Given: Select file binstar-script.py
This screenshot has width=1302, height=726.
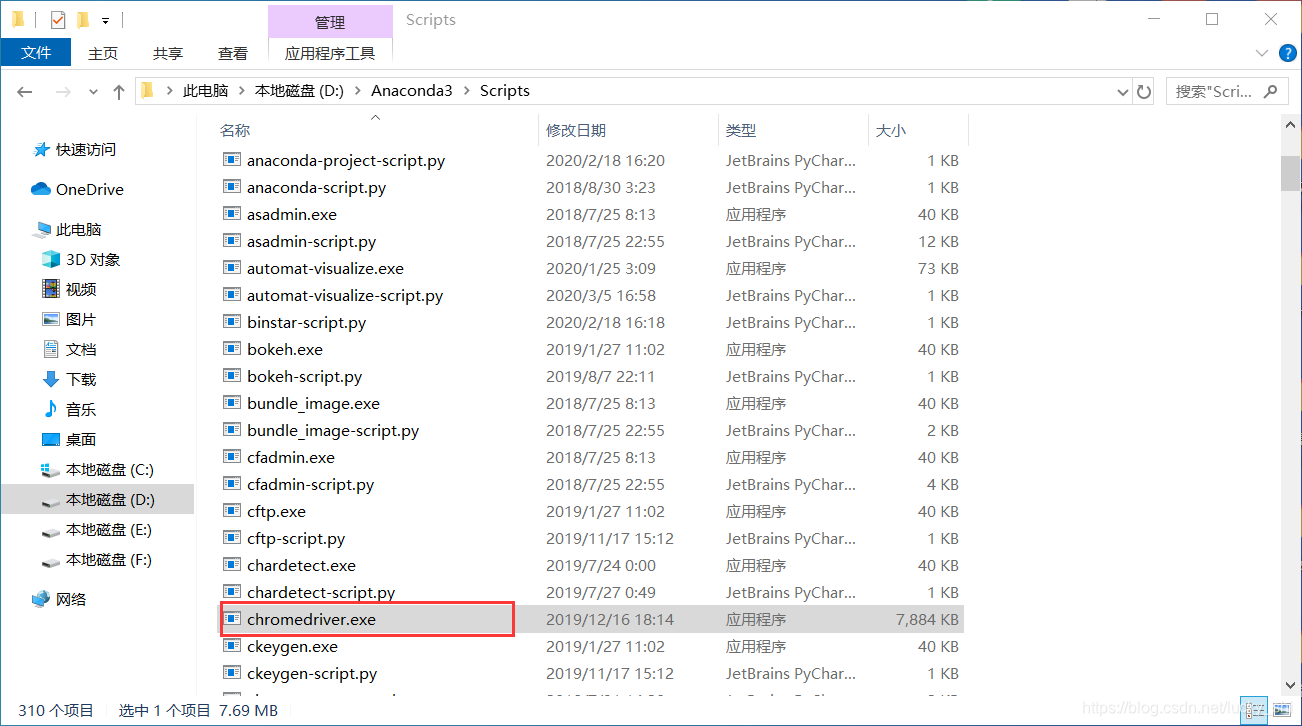Looking at the screenshot, I should (x=306, y=322).
